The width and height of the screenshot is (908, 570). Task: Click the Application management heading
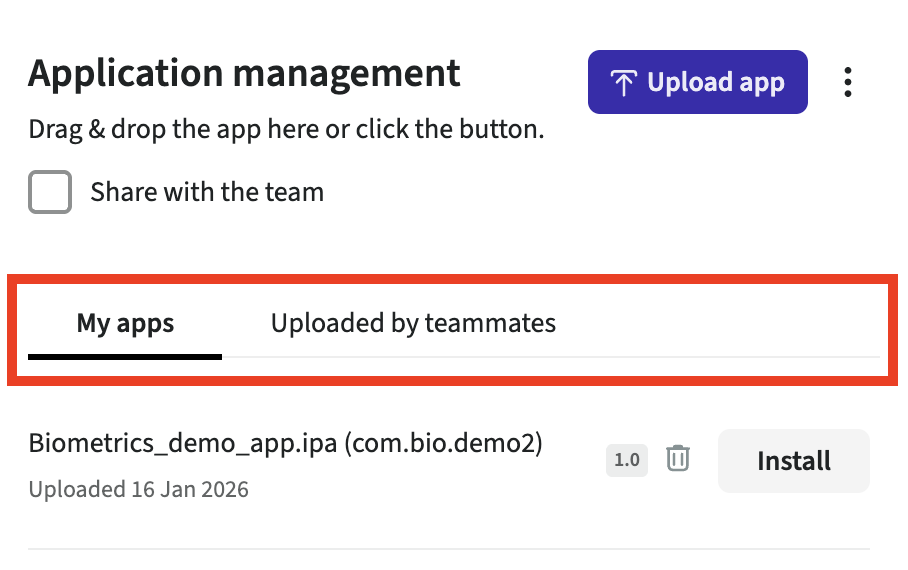244,74
